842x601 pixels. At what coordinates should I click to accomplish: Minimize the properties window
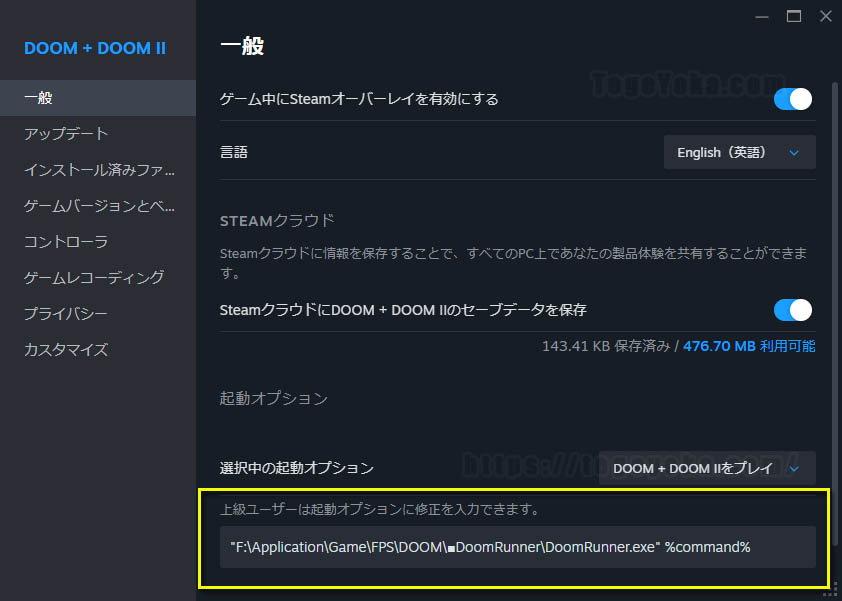[x=761, y=16]
